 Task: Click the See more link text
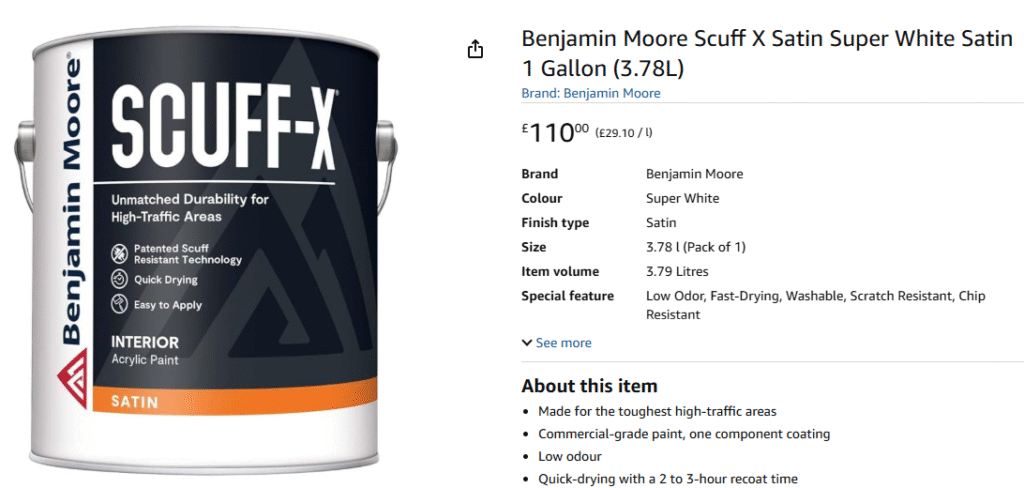coord(564,342)
